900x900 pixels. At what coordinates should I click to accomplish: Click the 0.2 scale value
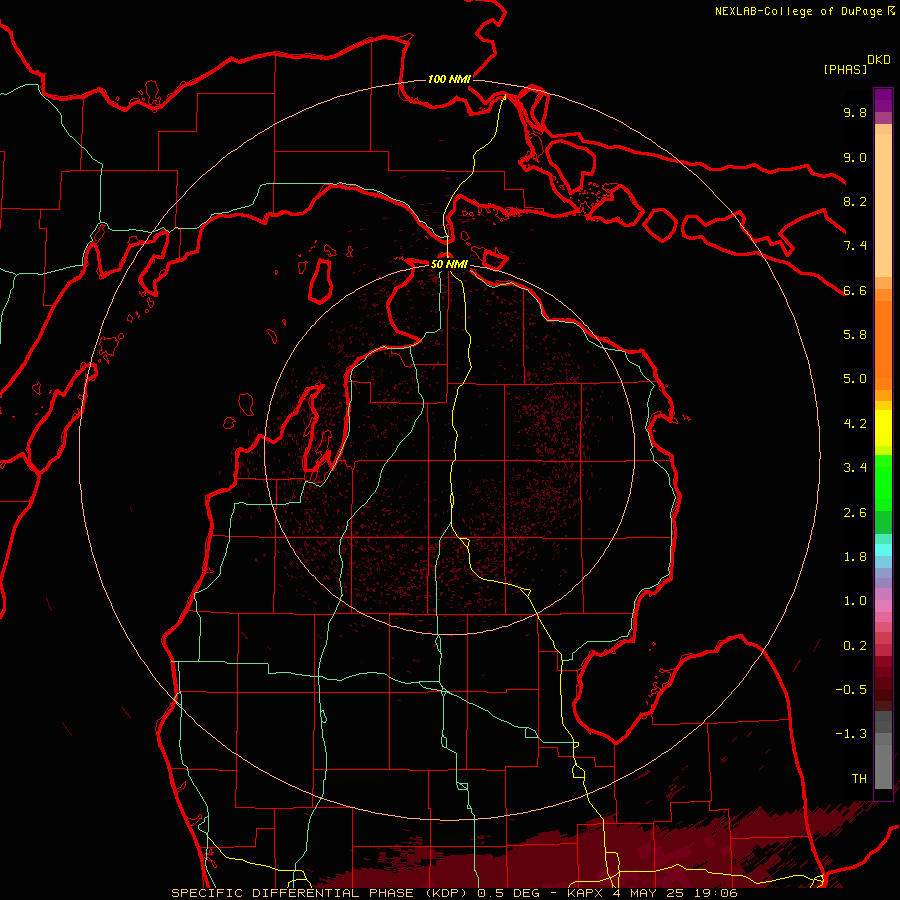(x=855, y=646)
